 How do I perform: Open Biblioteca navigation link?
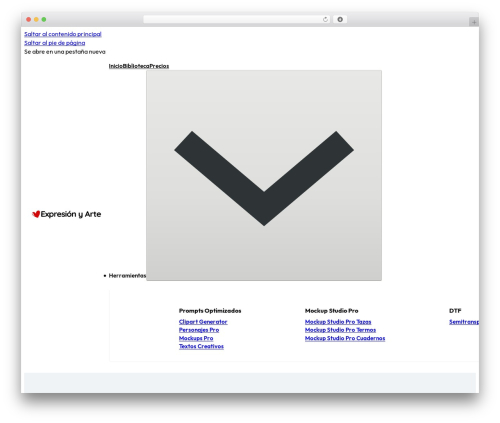[x=136, y=66]
